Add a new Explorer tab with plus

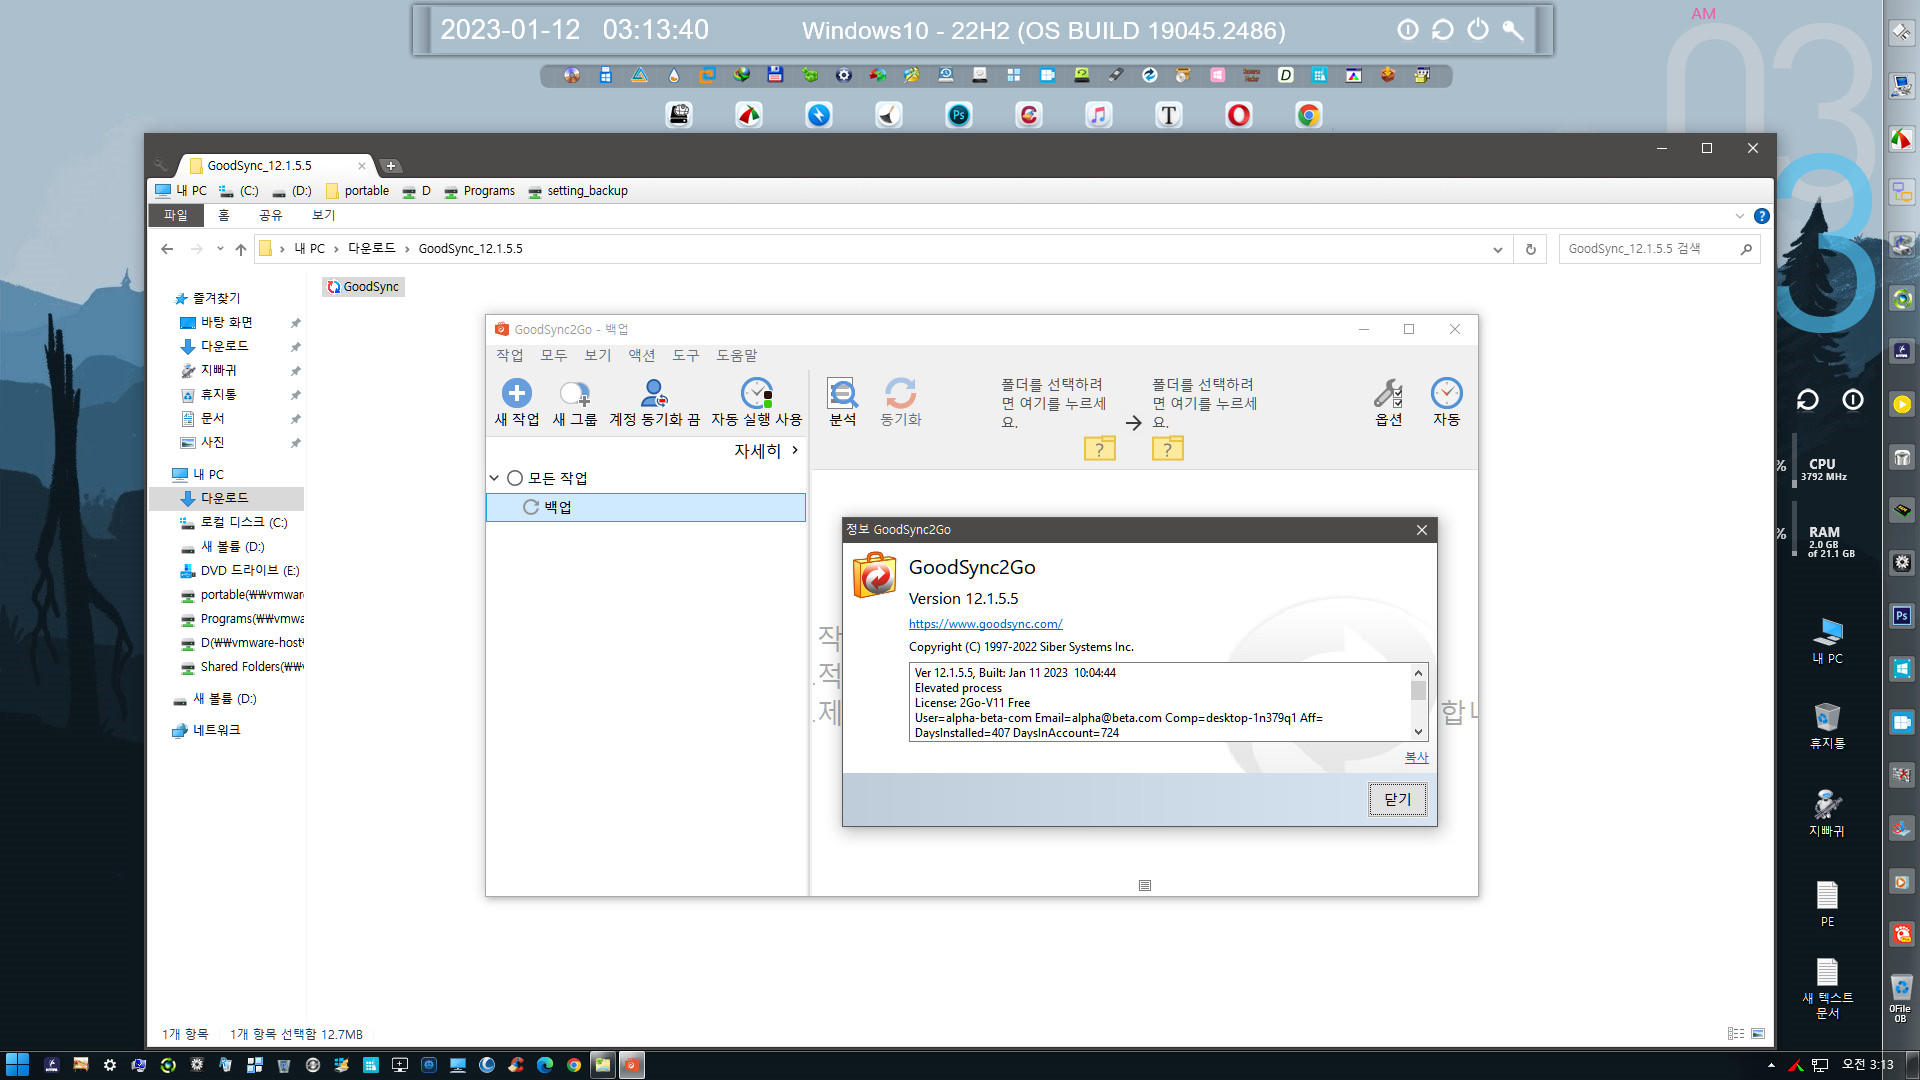(x=391, y=166)
